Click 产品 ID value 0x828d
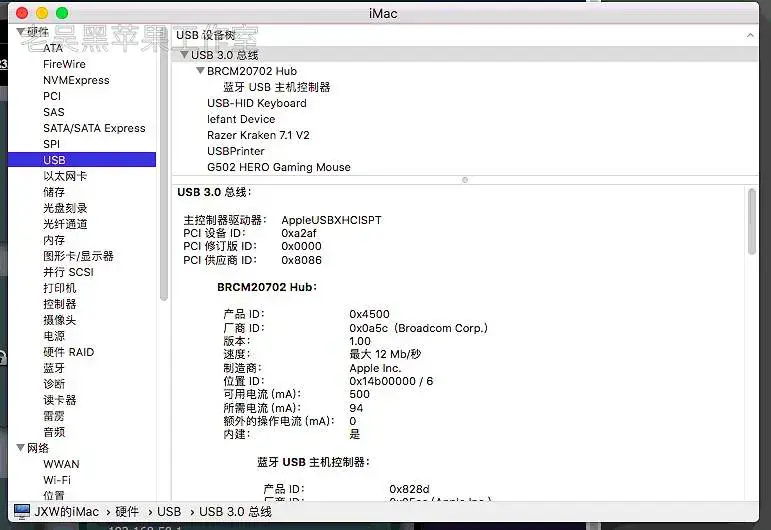 click(x=410, y=489)
